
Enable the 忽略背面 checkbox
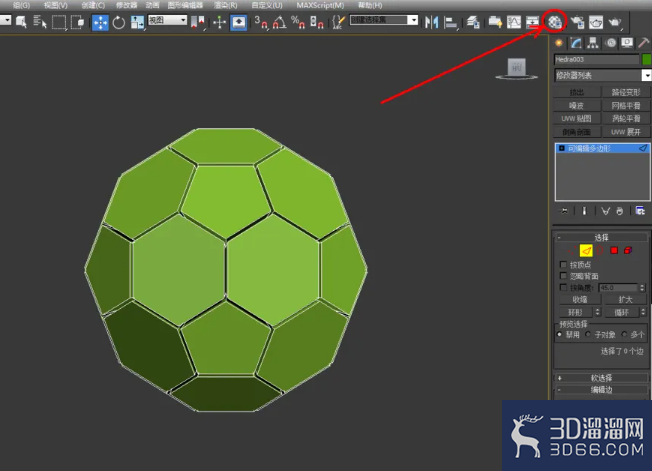(x=563, y=276)
